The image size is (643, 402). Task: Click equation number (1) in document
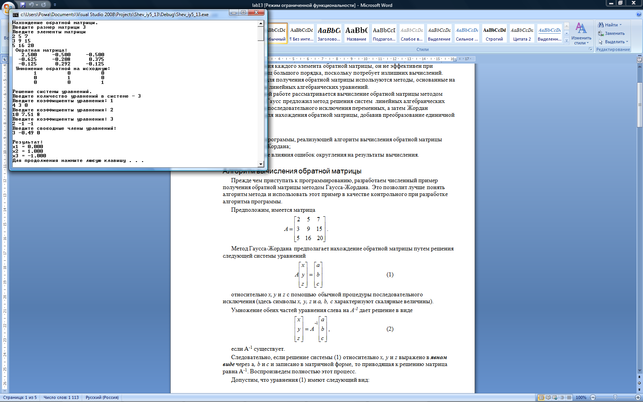point(390,274)
